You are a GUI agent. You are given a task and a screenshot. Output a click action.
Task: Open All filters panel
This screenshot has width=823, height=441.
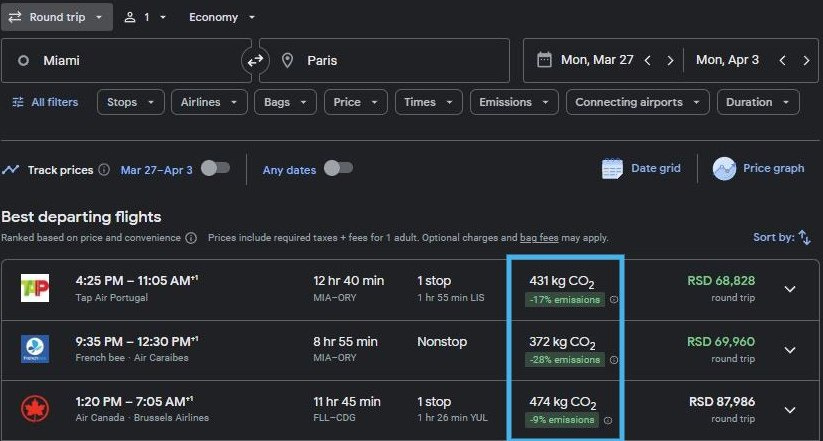pyautogui.click(x=45, y=102)
